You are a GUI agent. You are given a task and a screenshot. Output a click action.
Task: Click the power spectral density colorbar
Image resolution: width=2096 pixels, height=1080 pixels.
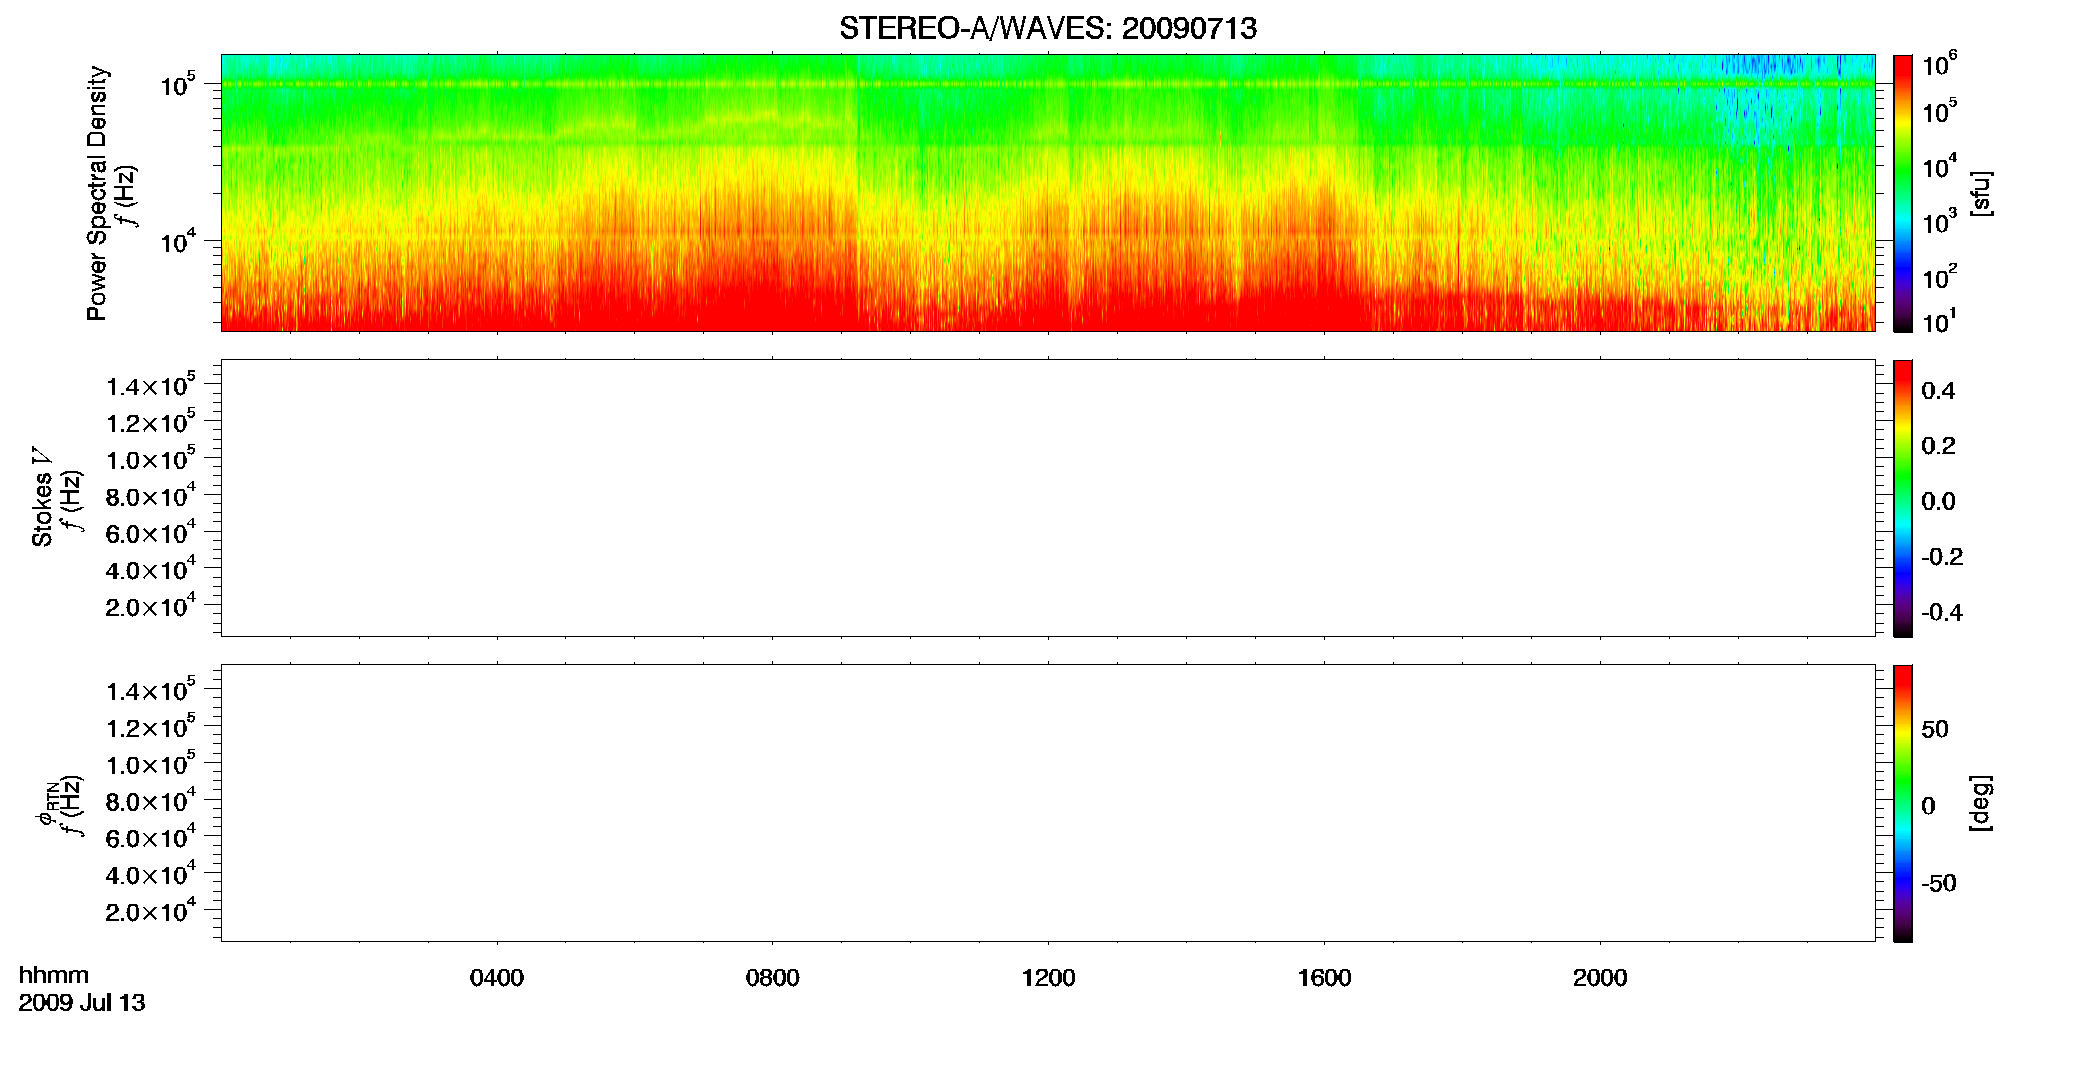(x=1903, y=193)
